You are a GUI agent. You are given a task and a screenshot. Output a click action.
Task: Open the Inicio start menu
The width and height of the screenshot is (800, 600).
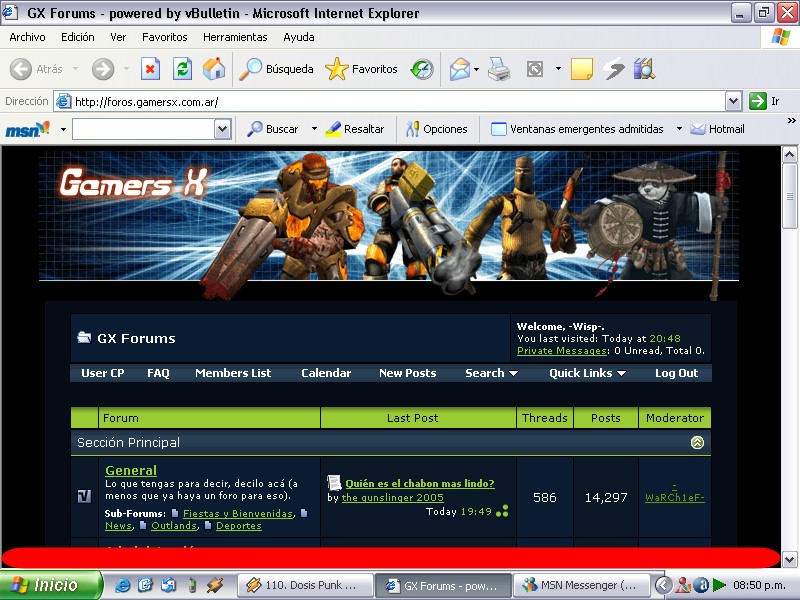click(51, 585)
